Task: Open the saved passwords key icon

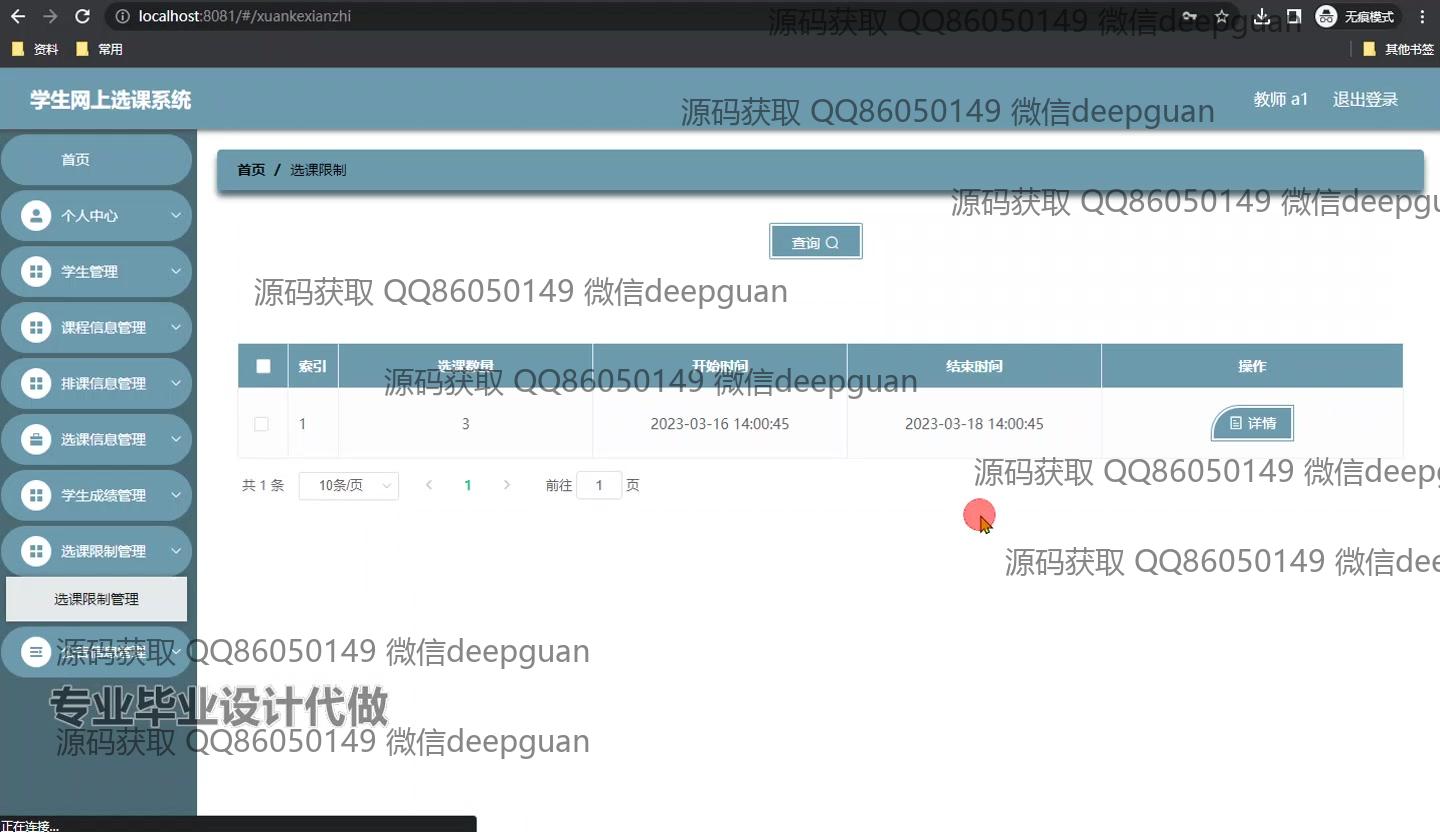Action: pos(1190,16)
